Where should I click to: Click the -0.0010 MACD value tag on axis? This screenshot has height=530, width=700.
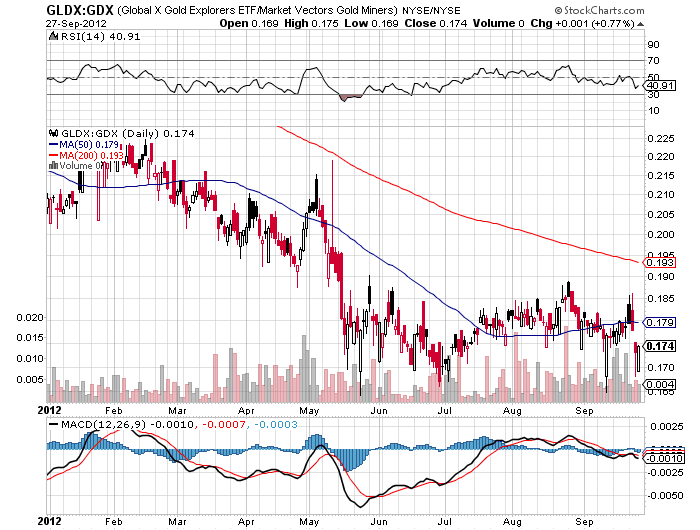663,458
